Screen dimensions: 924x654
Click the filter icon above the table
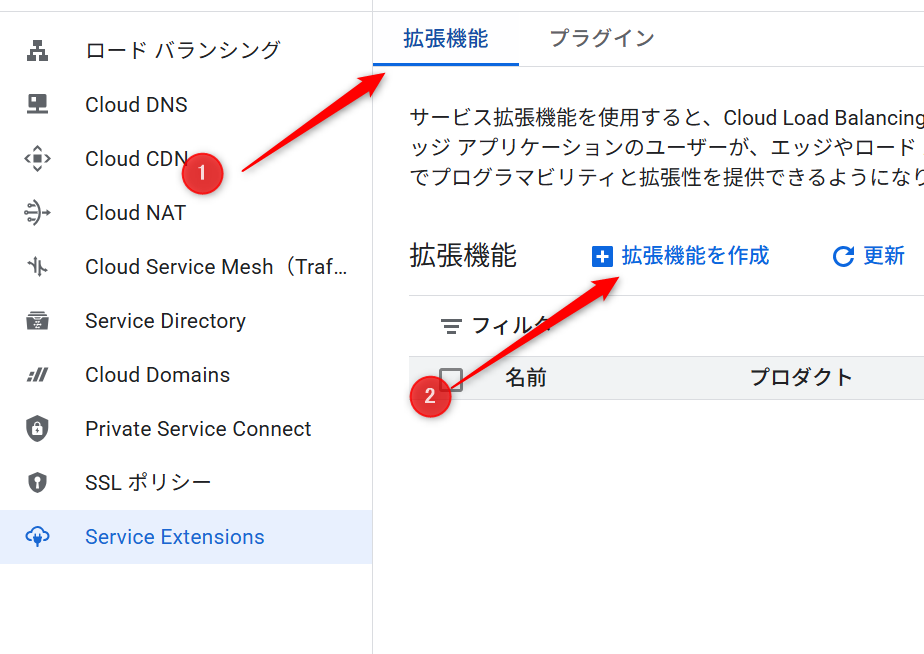452,326
